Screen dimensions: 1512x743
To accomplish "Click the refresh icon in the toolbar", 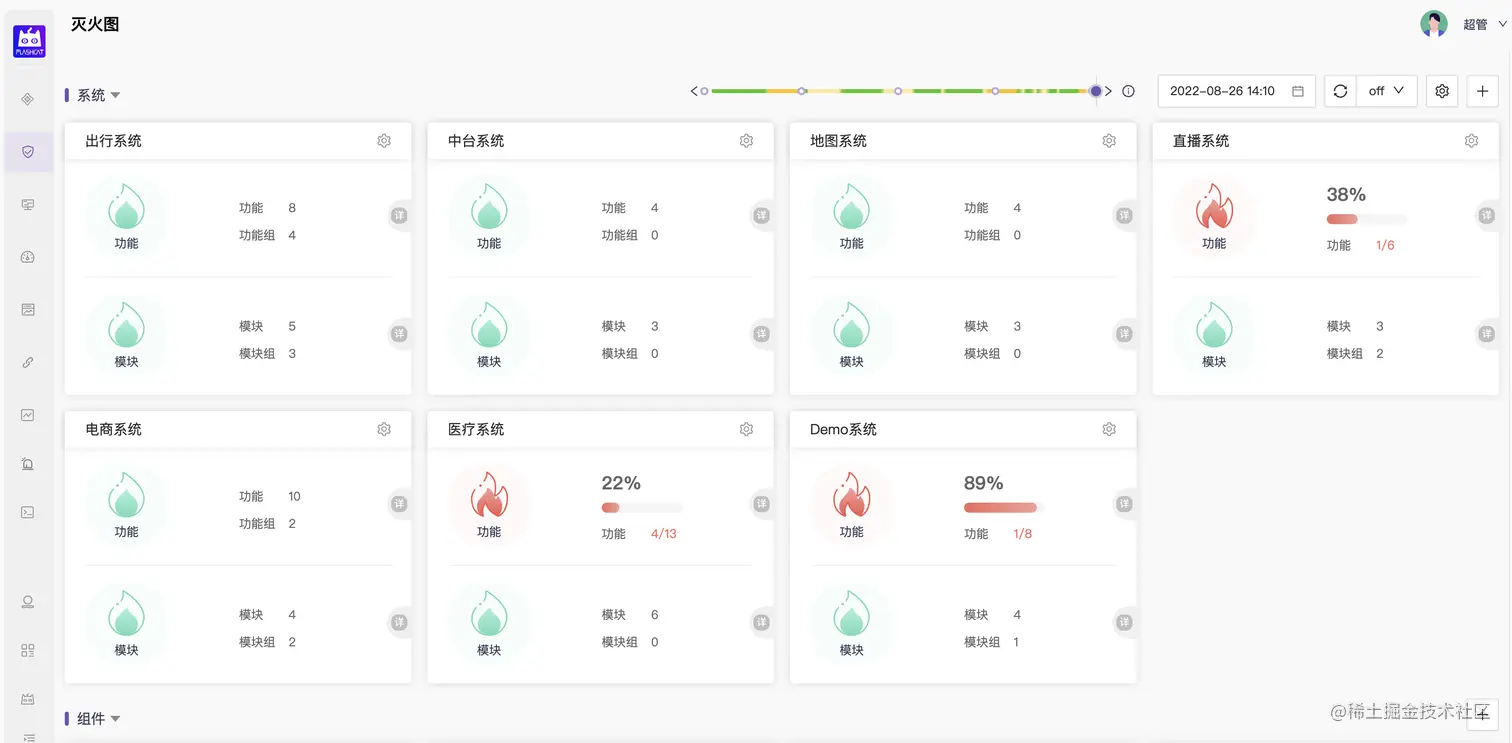I will click(1340, 90).
